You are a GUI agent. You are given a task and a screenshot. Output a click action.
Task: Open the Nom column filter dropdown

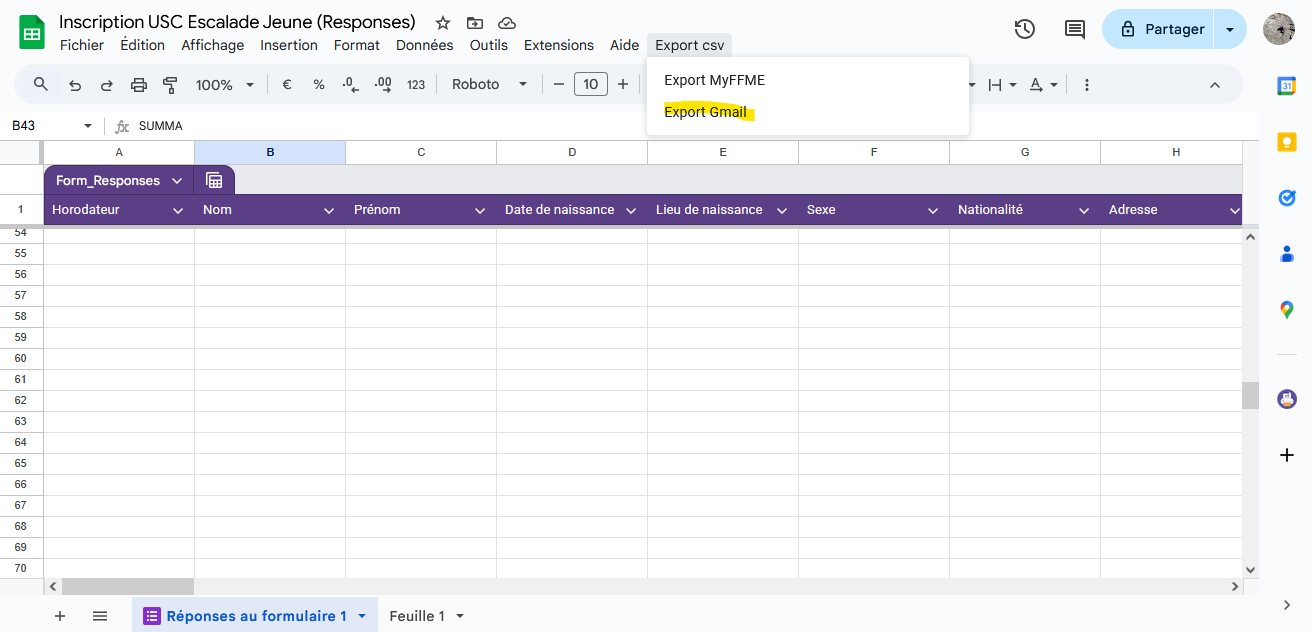pyautogui.click(x=329, y=210)
